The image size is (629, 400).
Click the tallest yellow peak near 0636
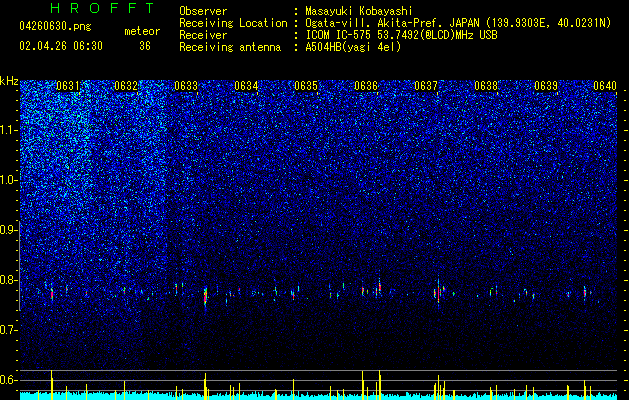379,384
